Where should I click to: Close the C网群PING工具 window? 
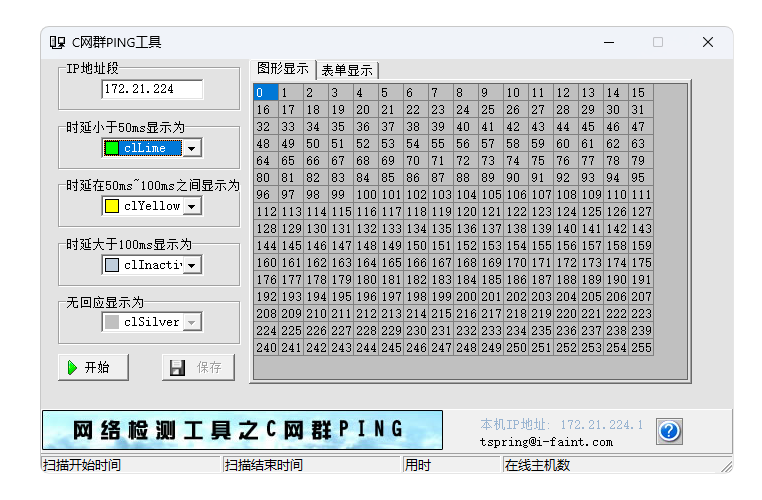(x=707, y=42)
